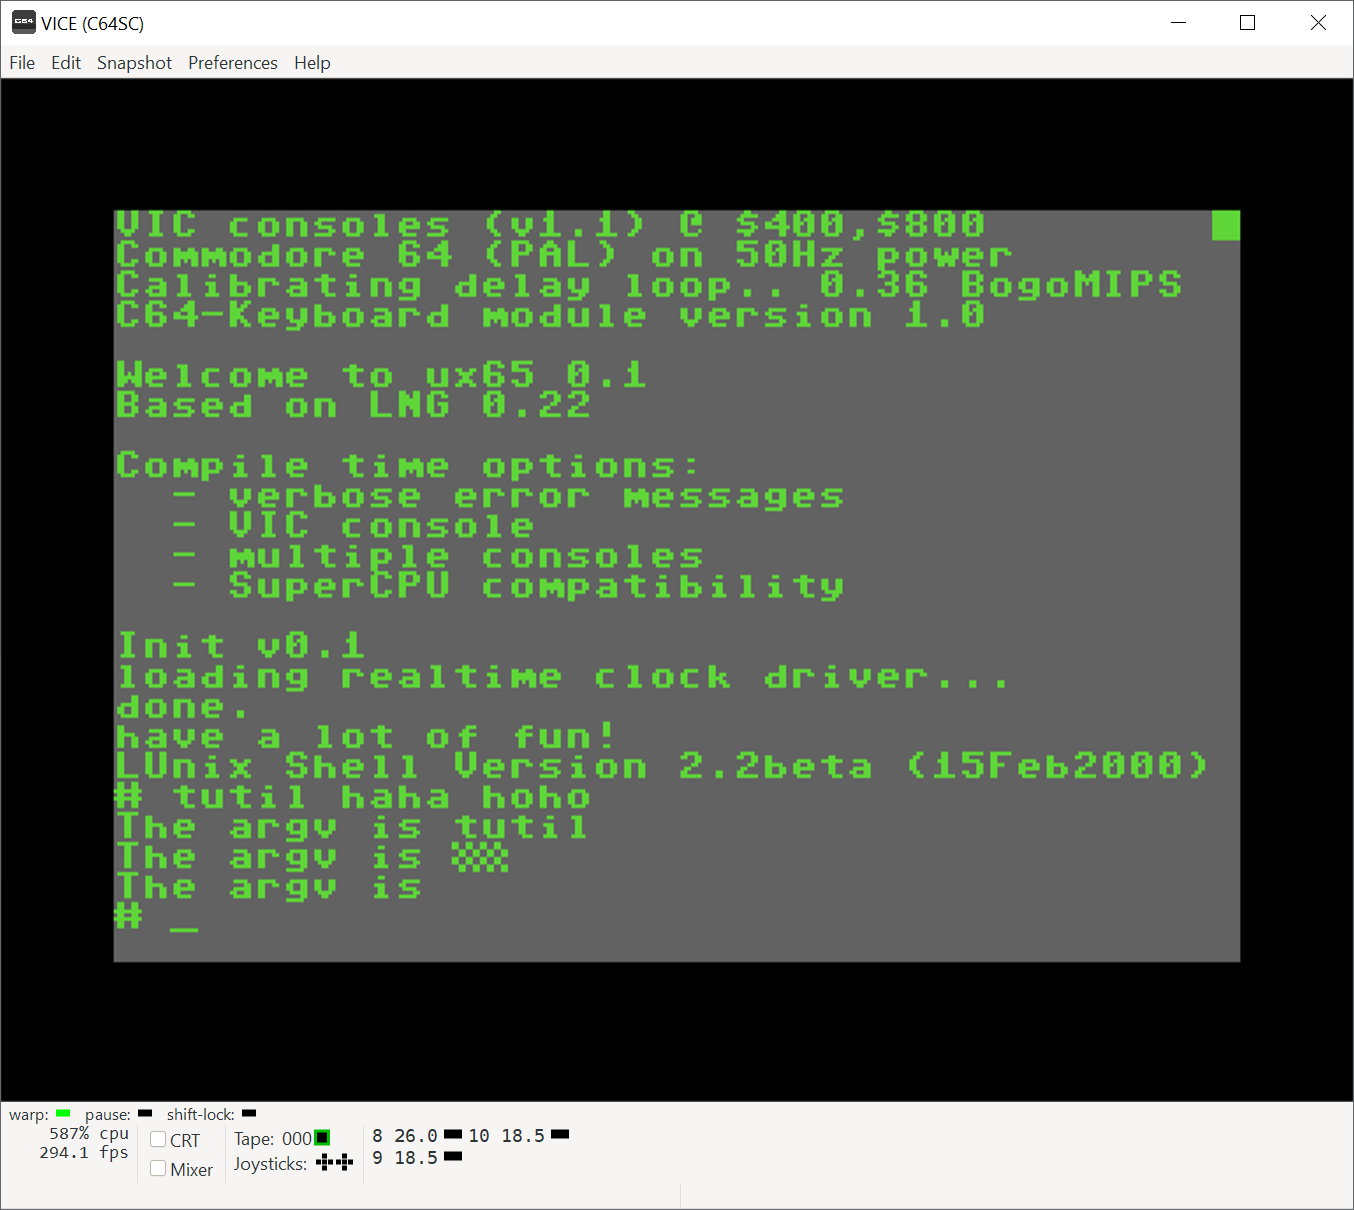This screenshot has height=1210, width=1354.
Task: Open the File menu
Action: 22,63
